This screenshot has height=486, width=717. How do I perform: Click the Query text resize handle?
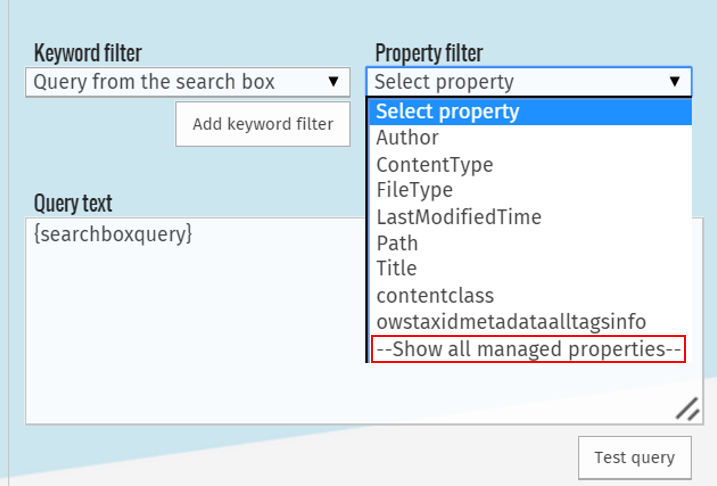[x=687, y=409]
